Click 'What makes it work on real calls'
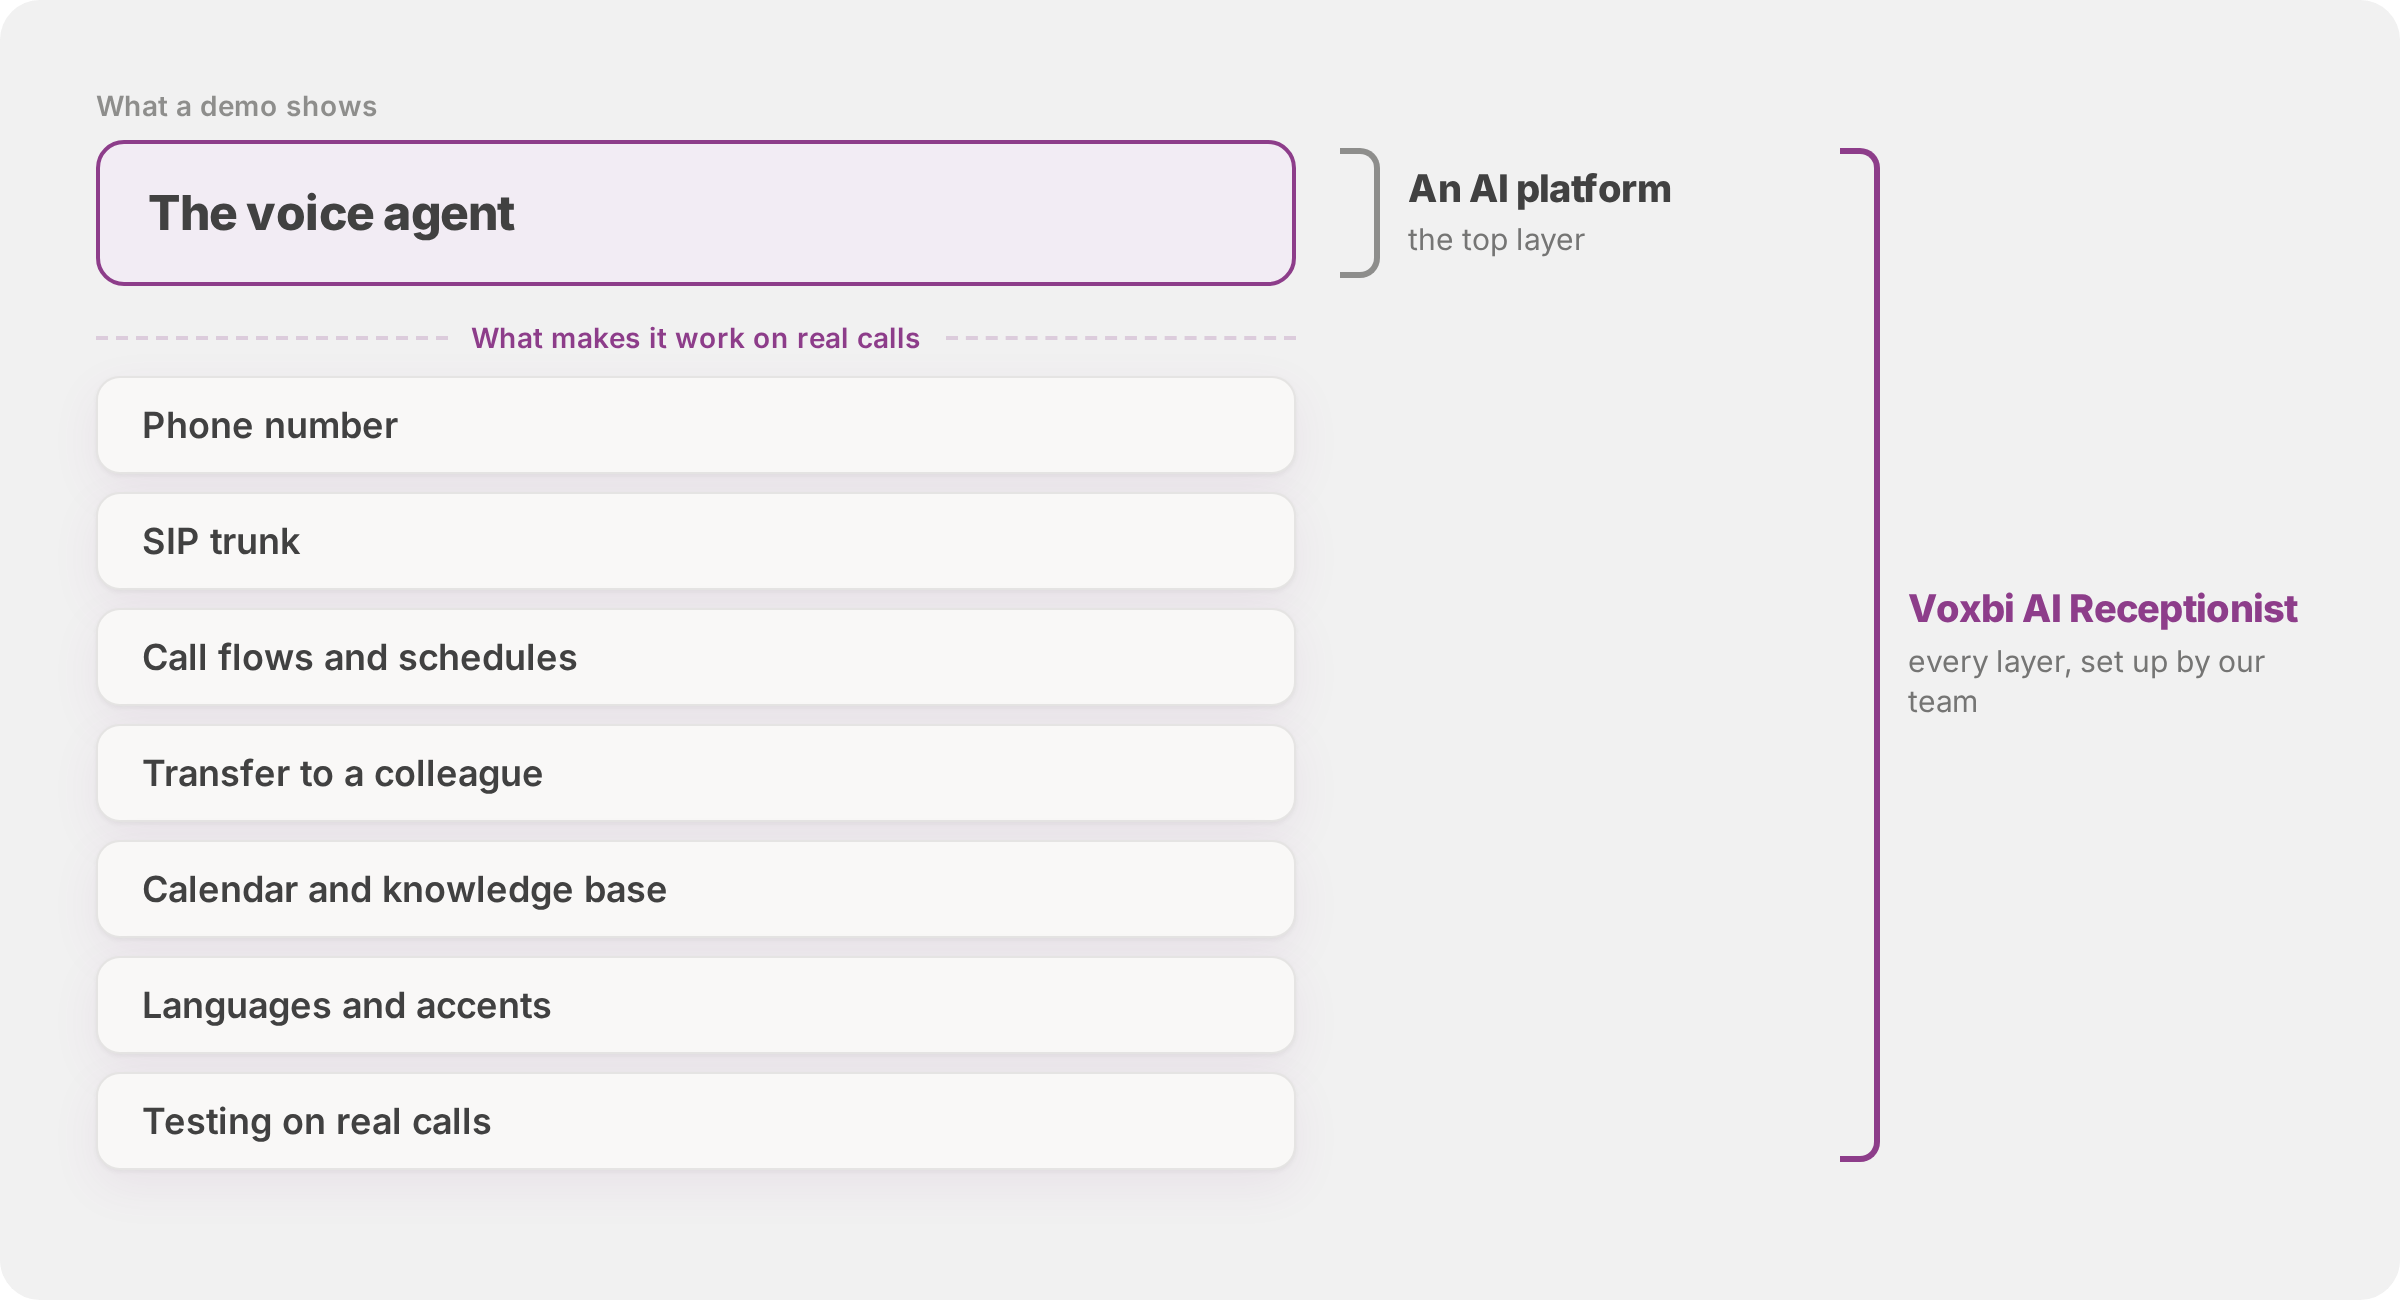This screenshot has width=2400, height=1300. (696, 338)
